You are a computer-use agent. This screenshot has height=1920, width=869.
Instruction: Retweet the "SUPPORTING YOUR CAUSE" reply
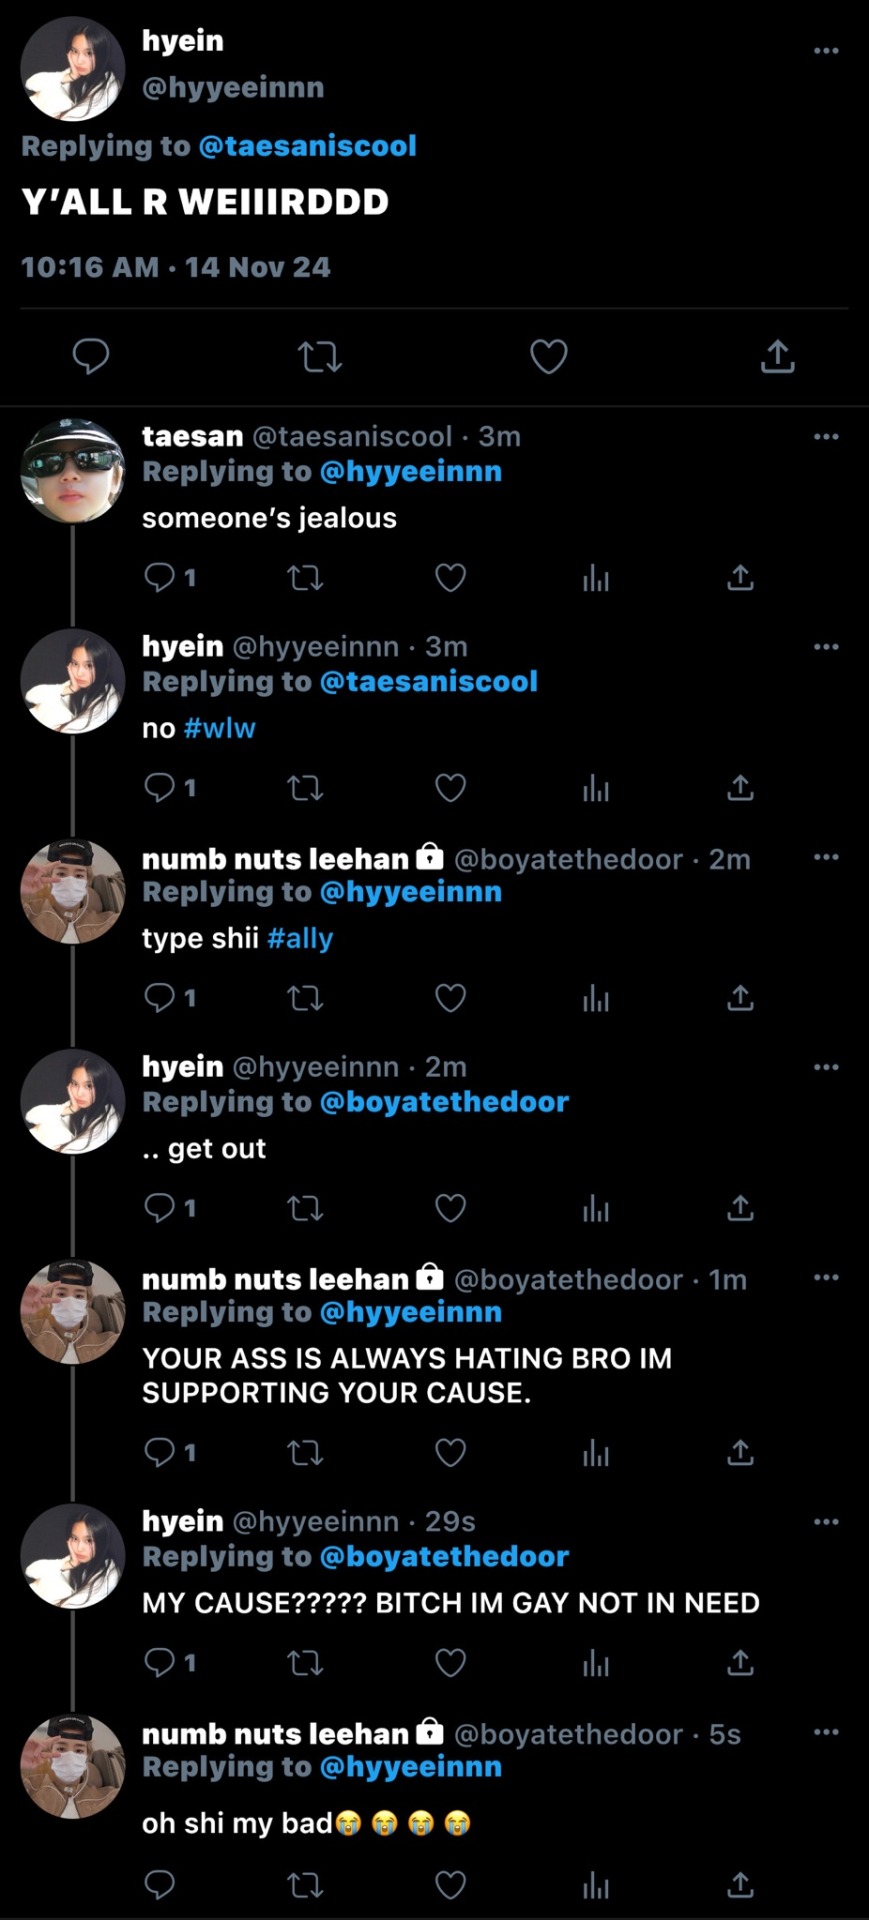[305, 1452]
